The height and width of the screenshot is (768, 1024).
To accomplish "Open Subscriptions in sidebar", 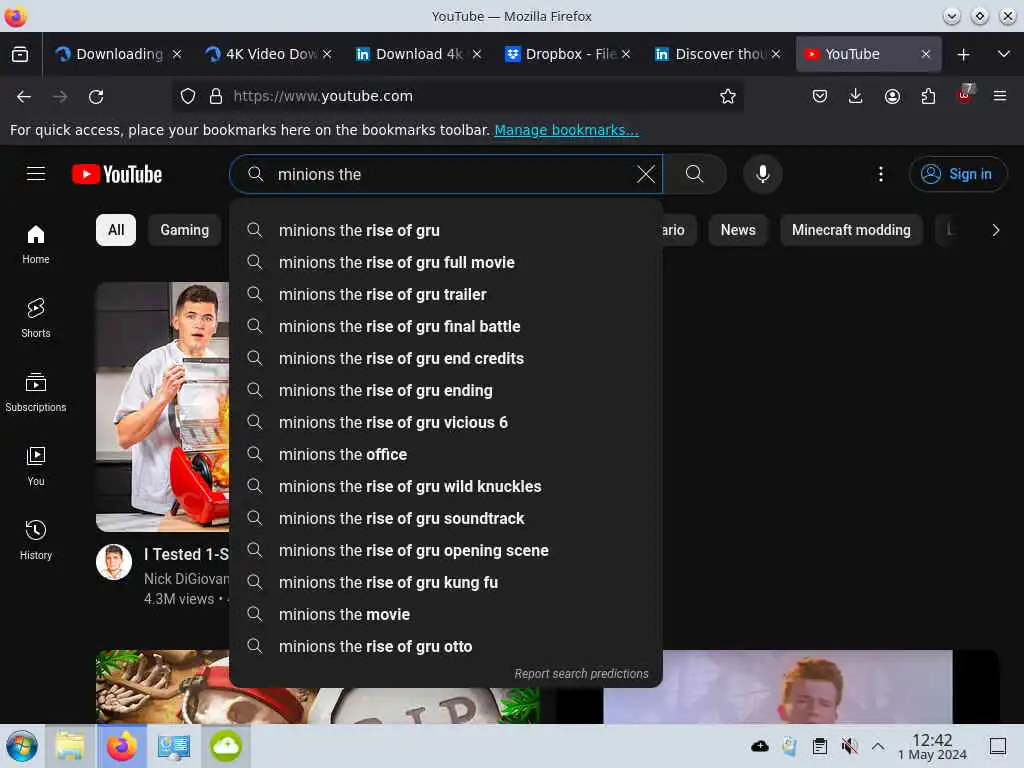I will click(x=36, y=392).
